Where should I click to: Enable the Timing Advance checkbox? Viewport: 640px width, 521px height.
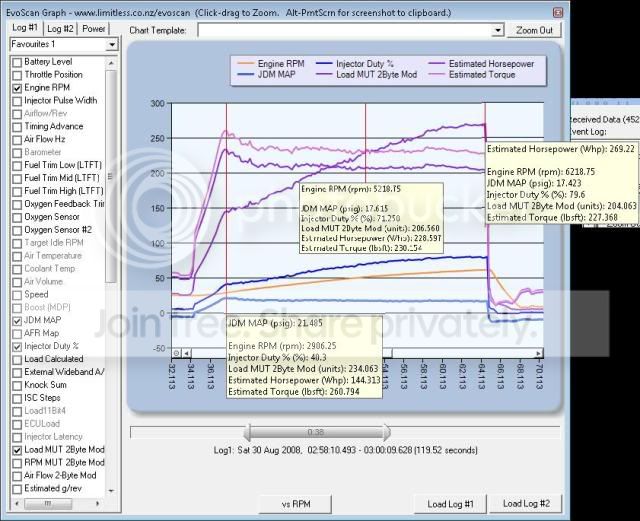coord(17,127)
